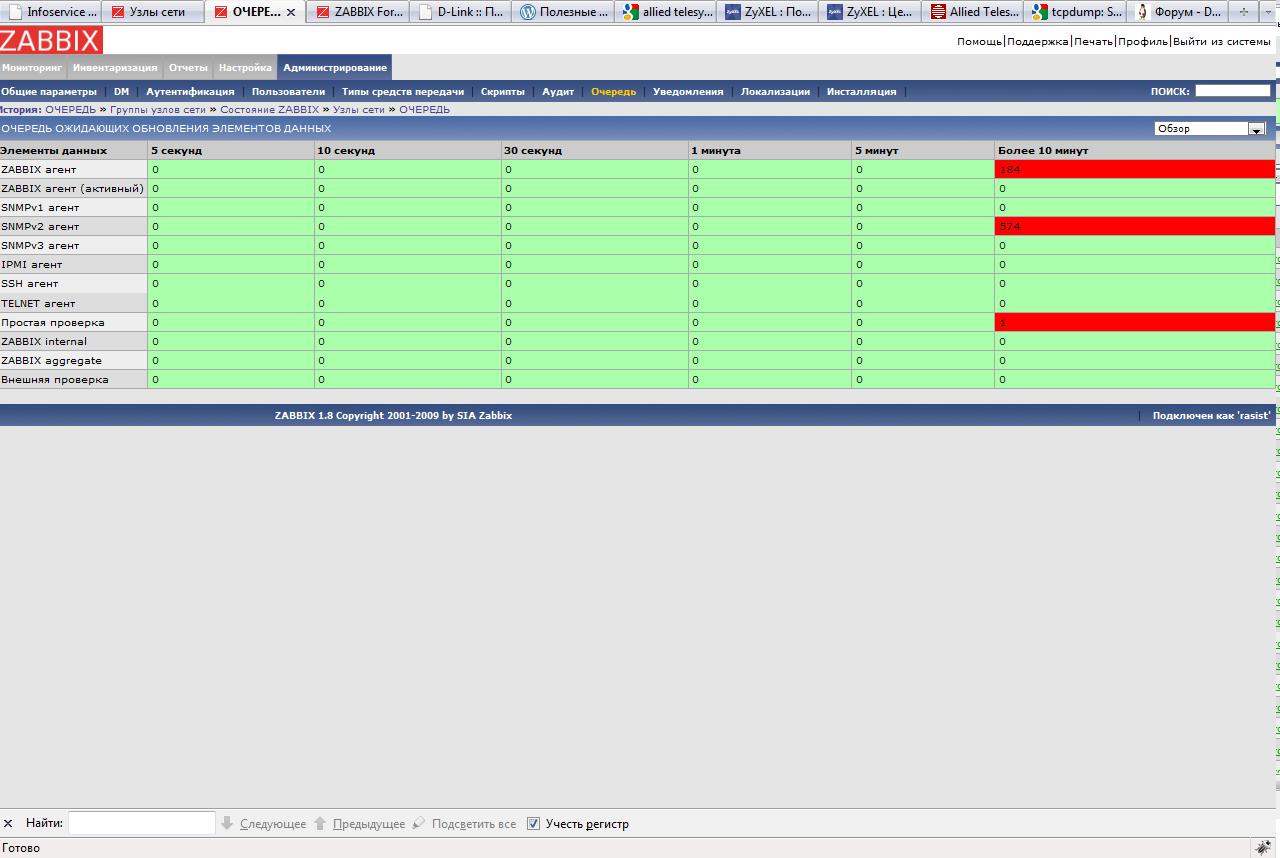Click the Найти text field
The height and width of the screenshot is (858, 1280).
point(142,823)
